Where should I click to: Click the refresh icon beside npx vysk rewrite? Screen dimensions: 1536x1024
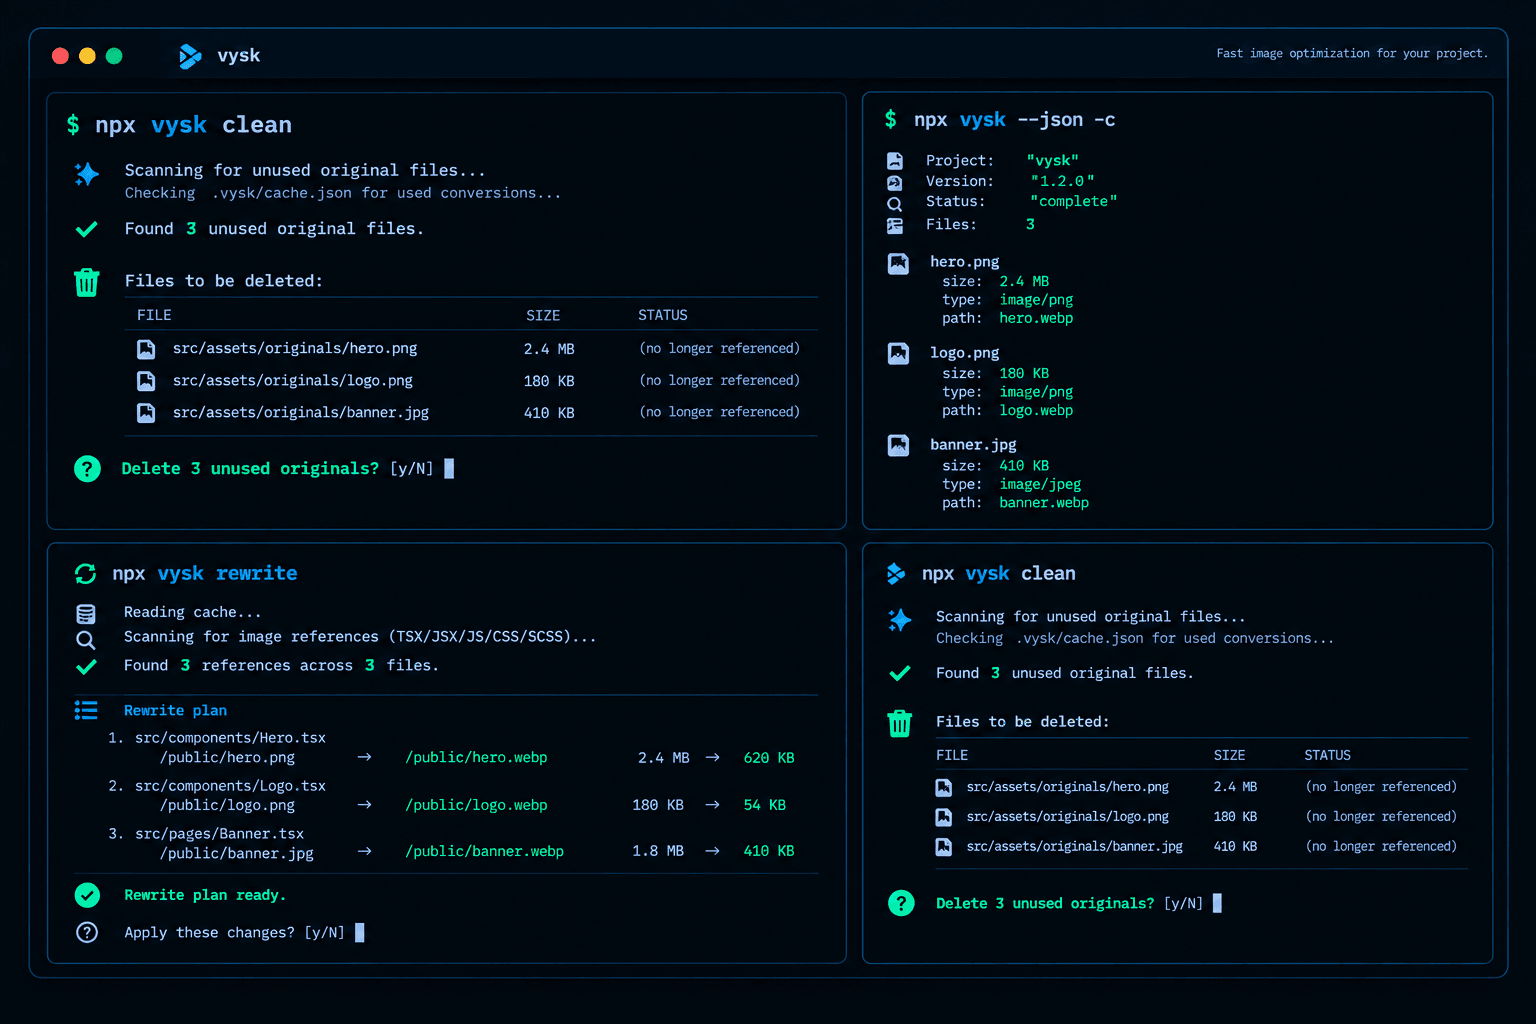tap(86, 573)
